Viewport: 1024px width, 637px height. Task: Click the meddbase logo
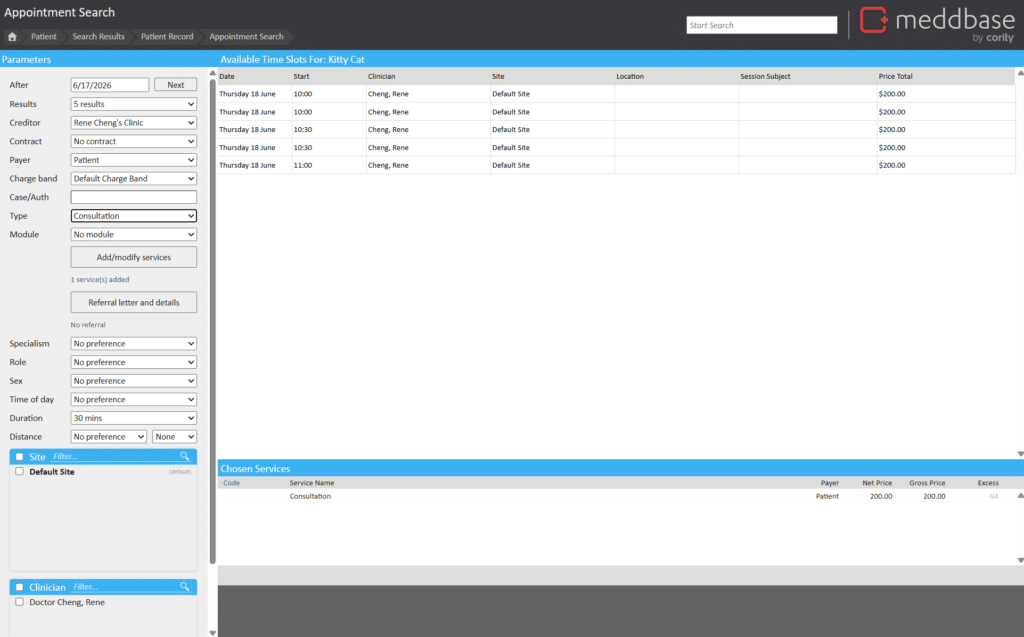coord(936,24)
